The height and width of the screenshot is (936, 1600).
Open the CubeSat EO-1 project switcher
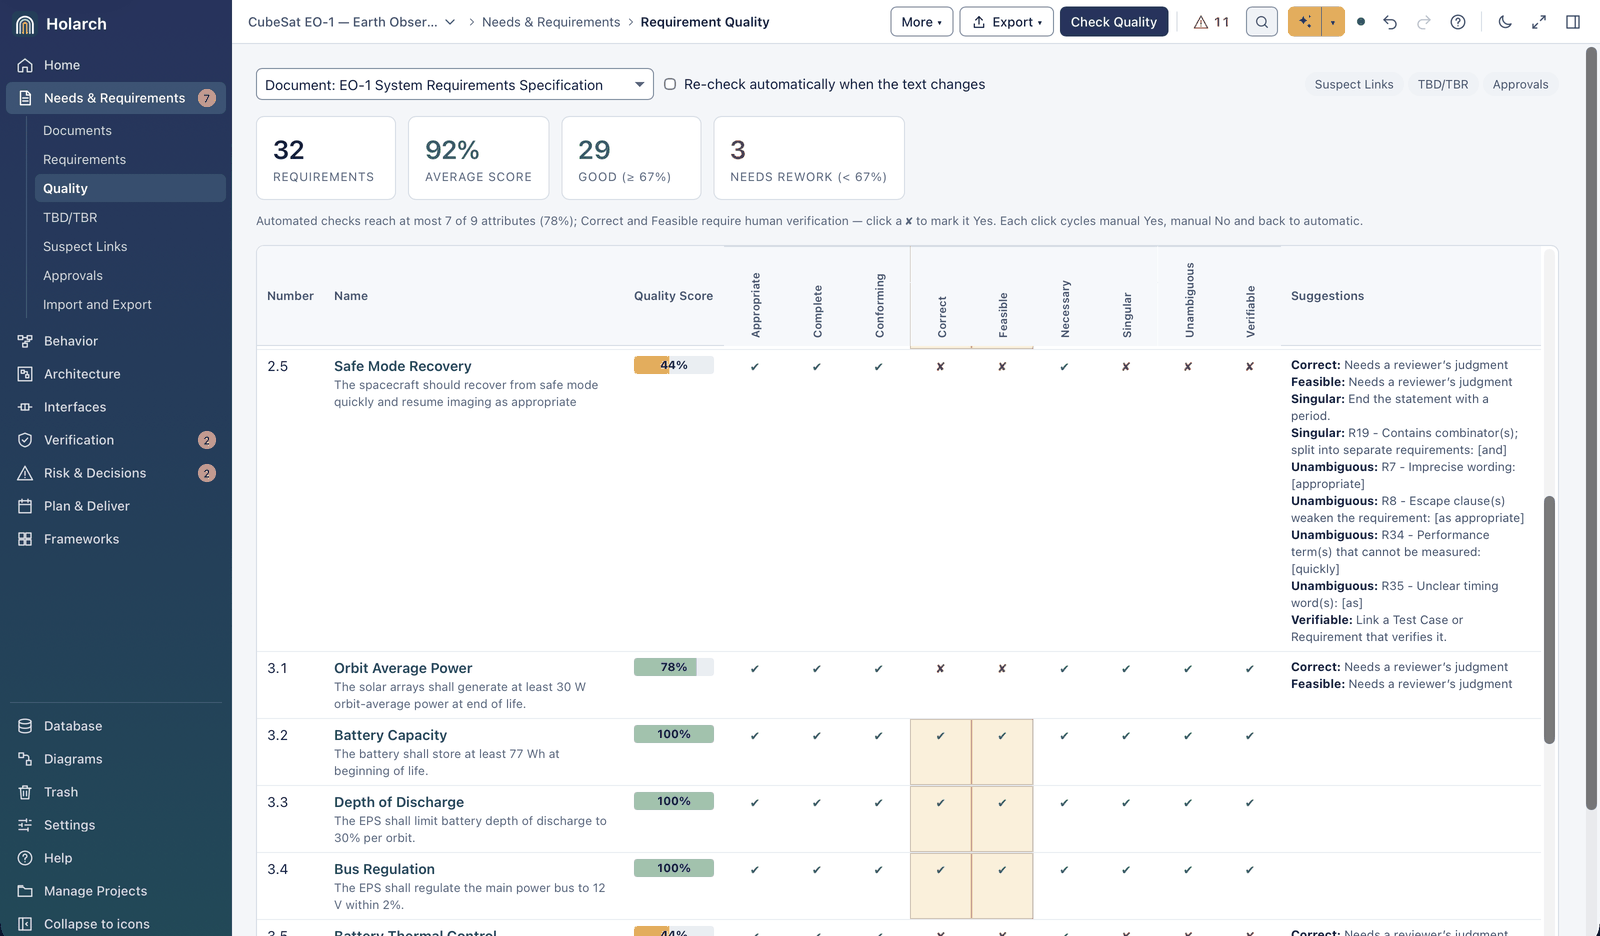352,22
